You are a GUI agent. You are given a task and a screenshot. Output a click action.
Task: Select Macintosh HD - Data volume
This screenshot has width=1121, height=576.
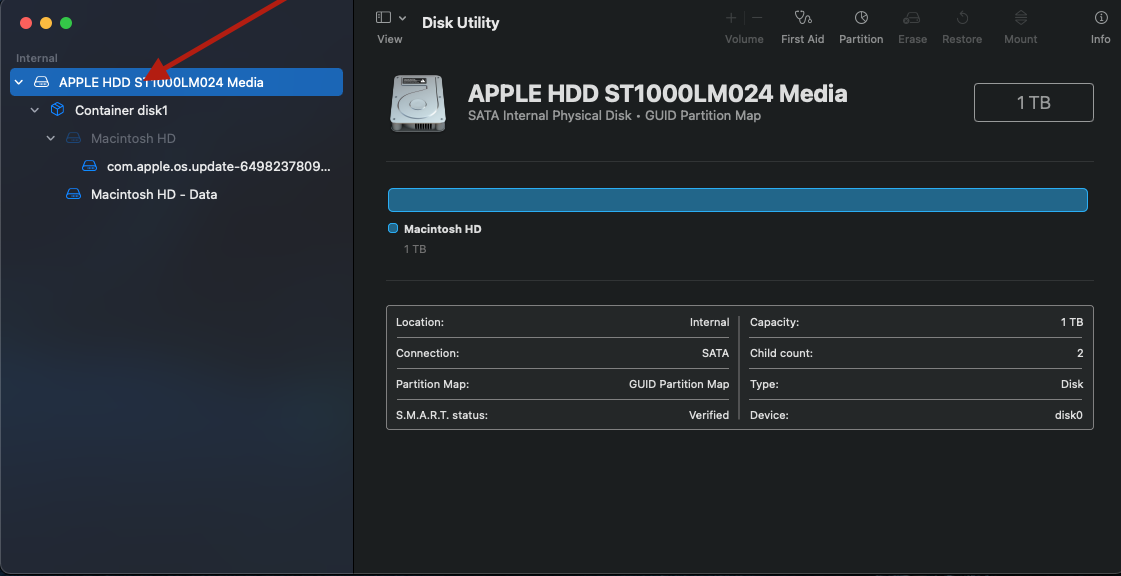click(153, 194)
